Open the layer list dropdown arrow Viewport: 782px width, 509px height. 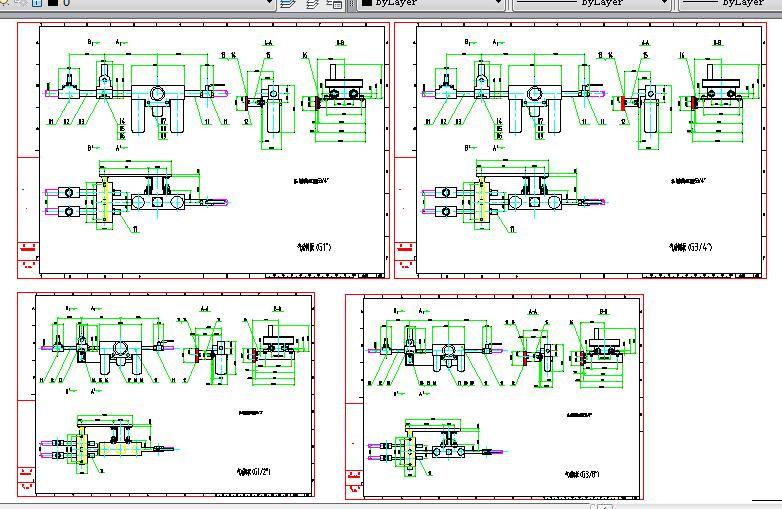tap(270, 2)
